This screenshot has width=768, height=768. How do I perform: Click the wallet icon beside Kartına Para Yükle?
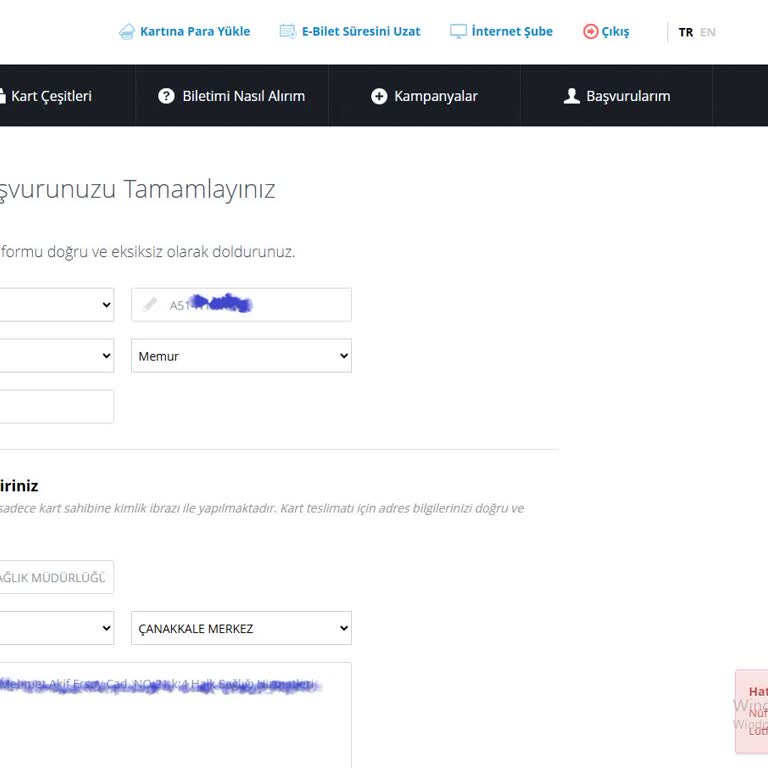pos(127,32)
